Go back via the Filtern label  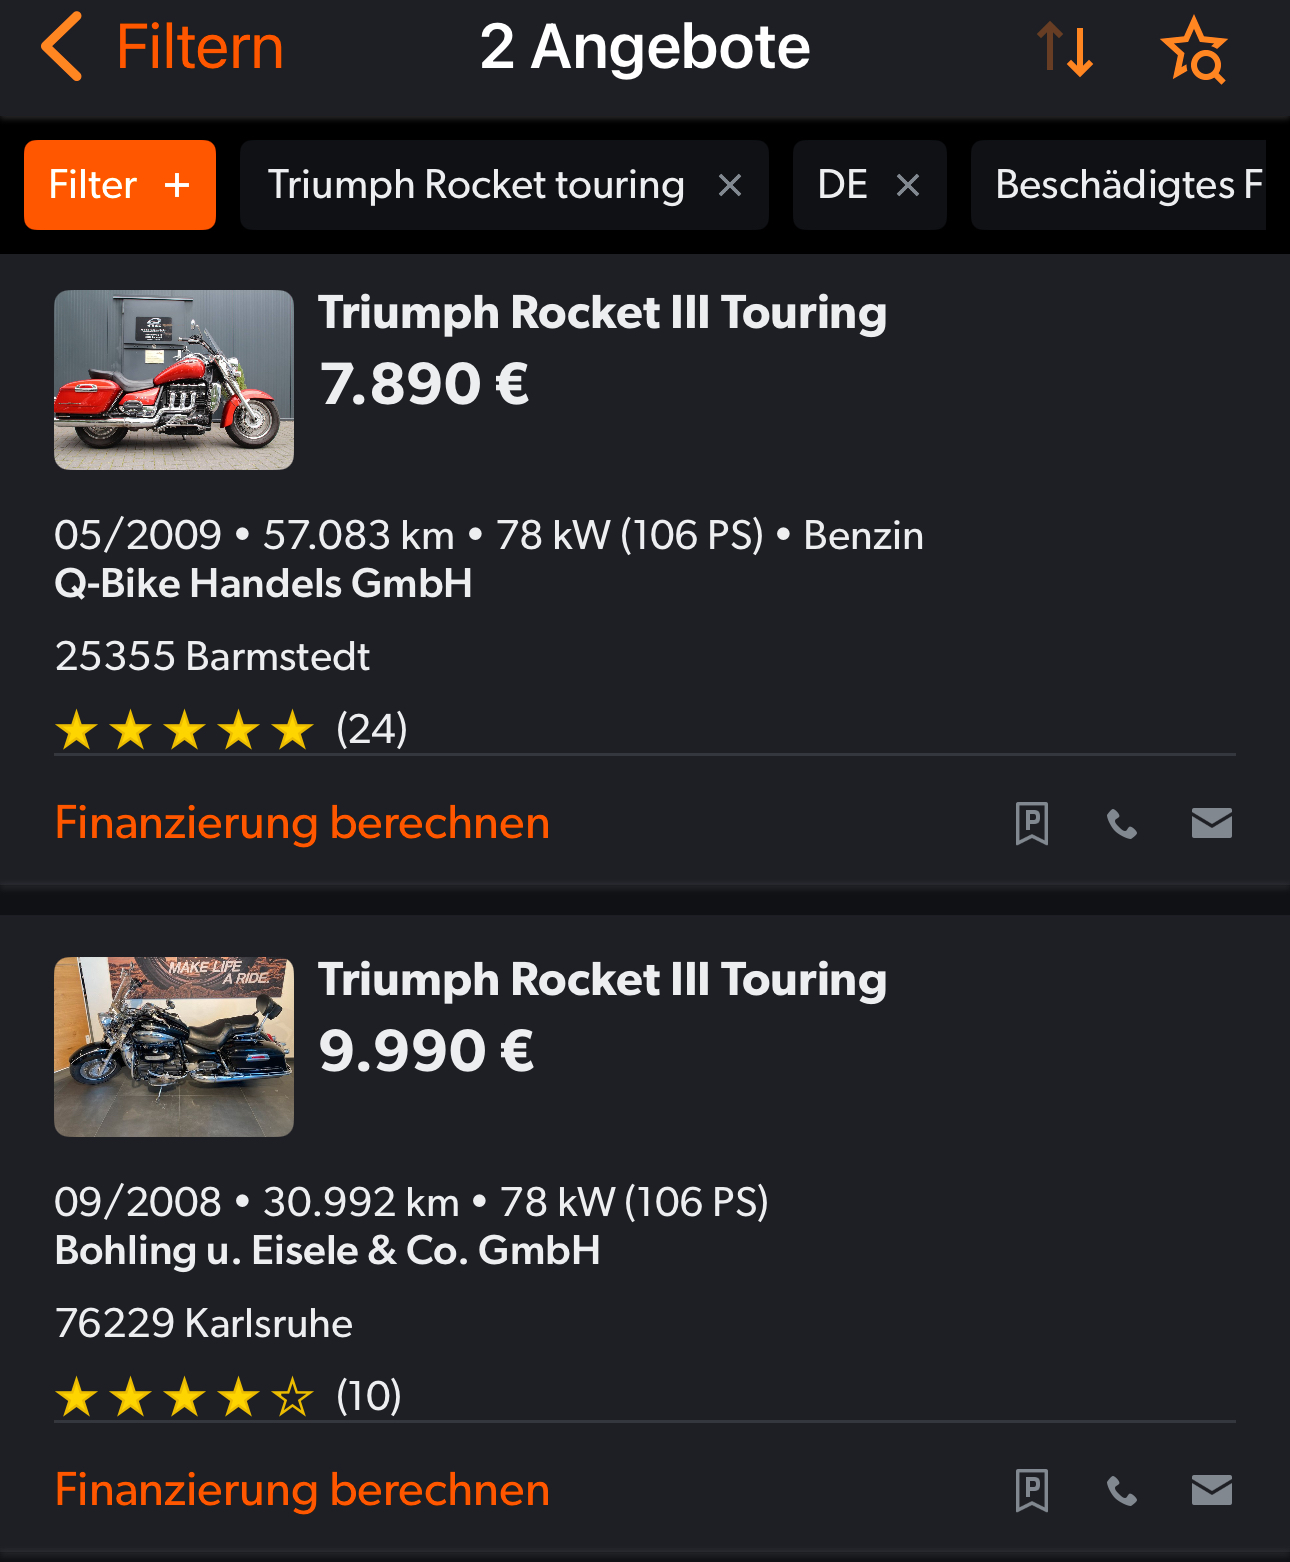pos(200,47)
